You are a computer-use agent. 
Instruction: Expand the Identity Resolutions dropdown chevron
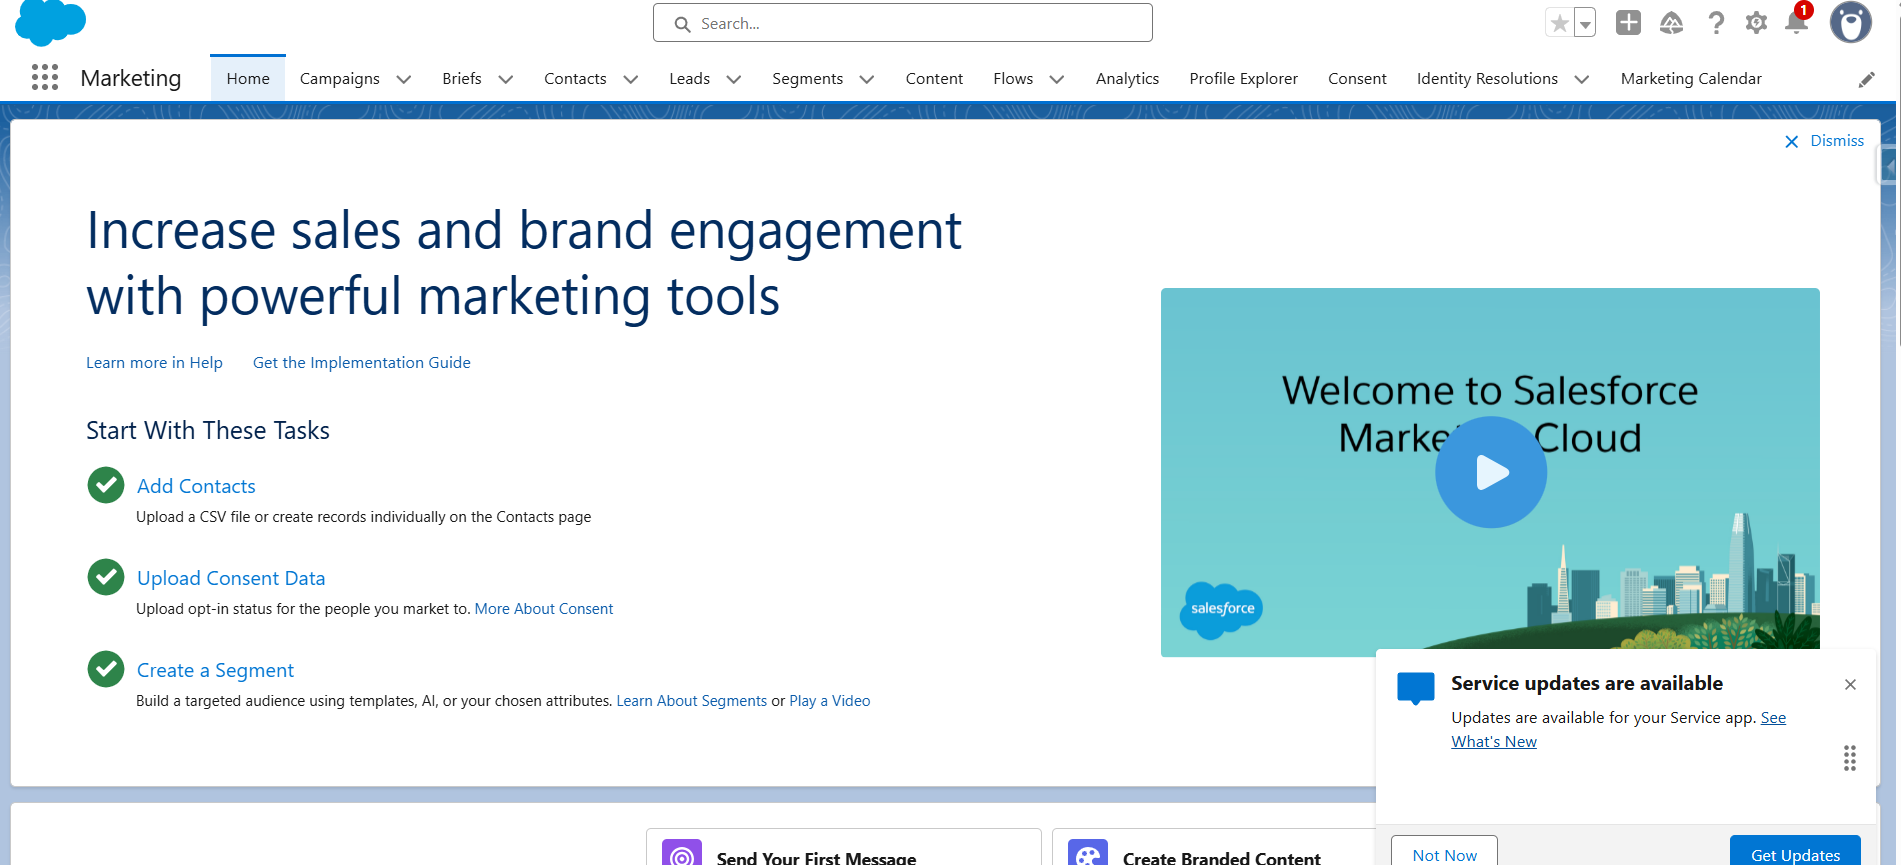tap(1582, 79)
